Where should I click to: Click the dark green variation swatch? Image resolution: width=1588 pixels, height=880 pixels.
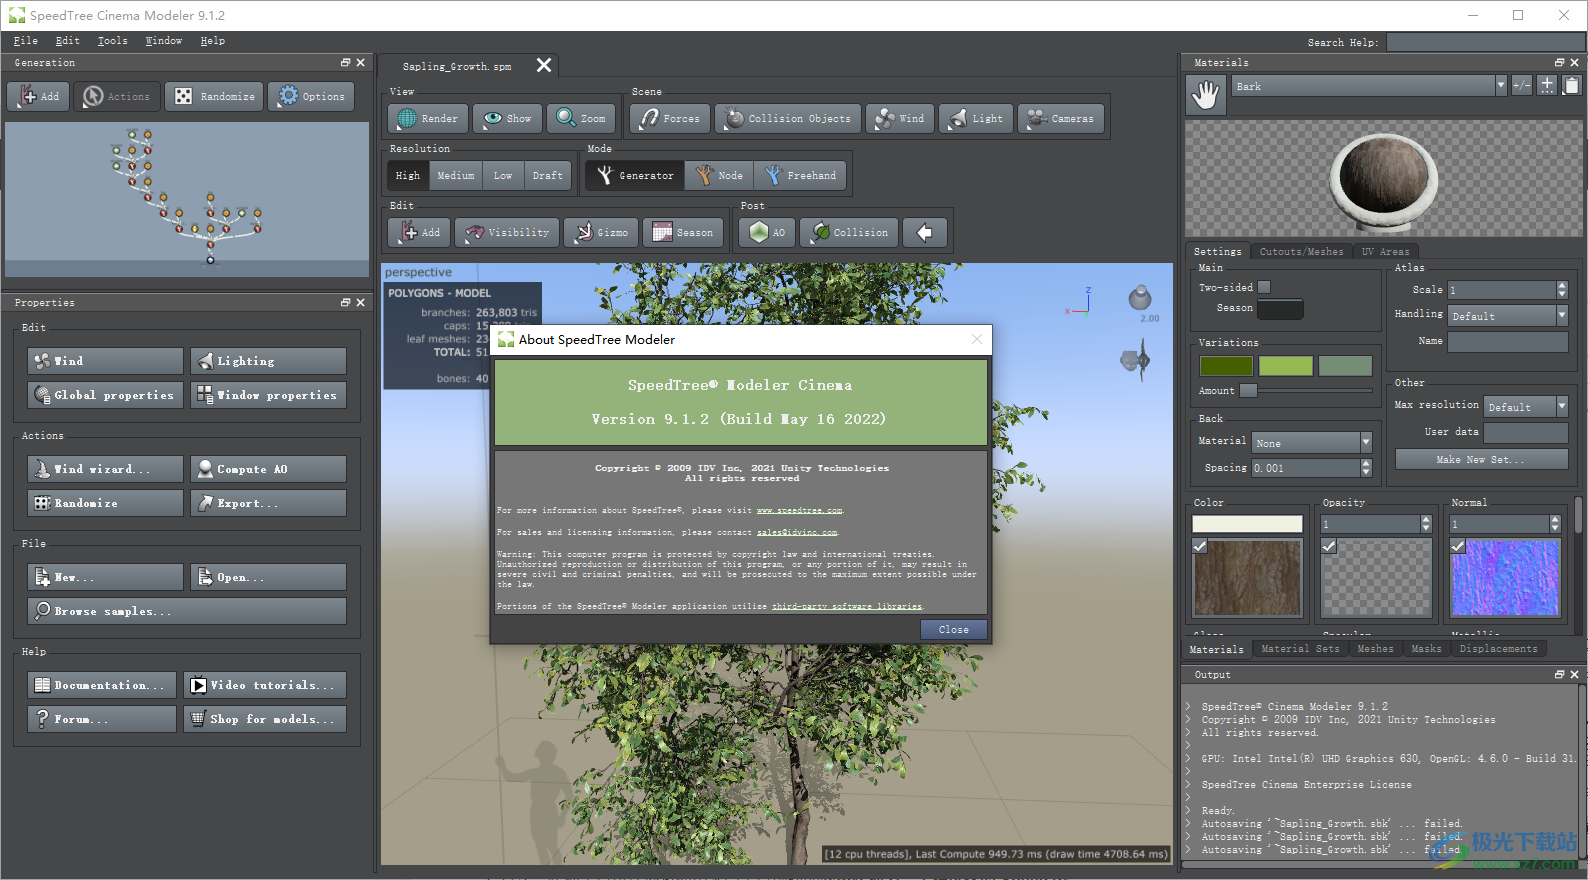[1226, 366]
